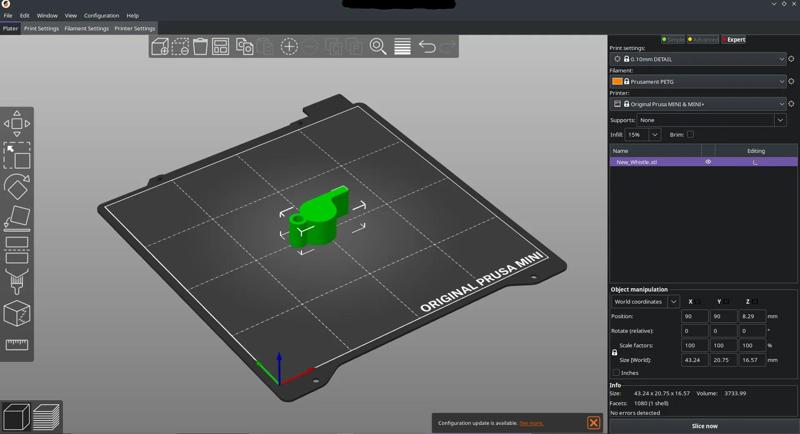Toggle mirror along Y axis
This screenshot has width=800, height=434.
point(727,301)
